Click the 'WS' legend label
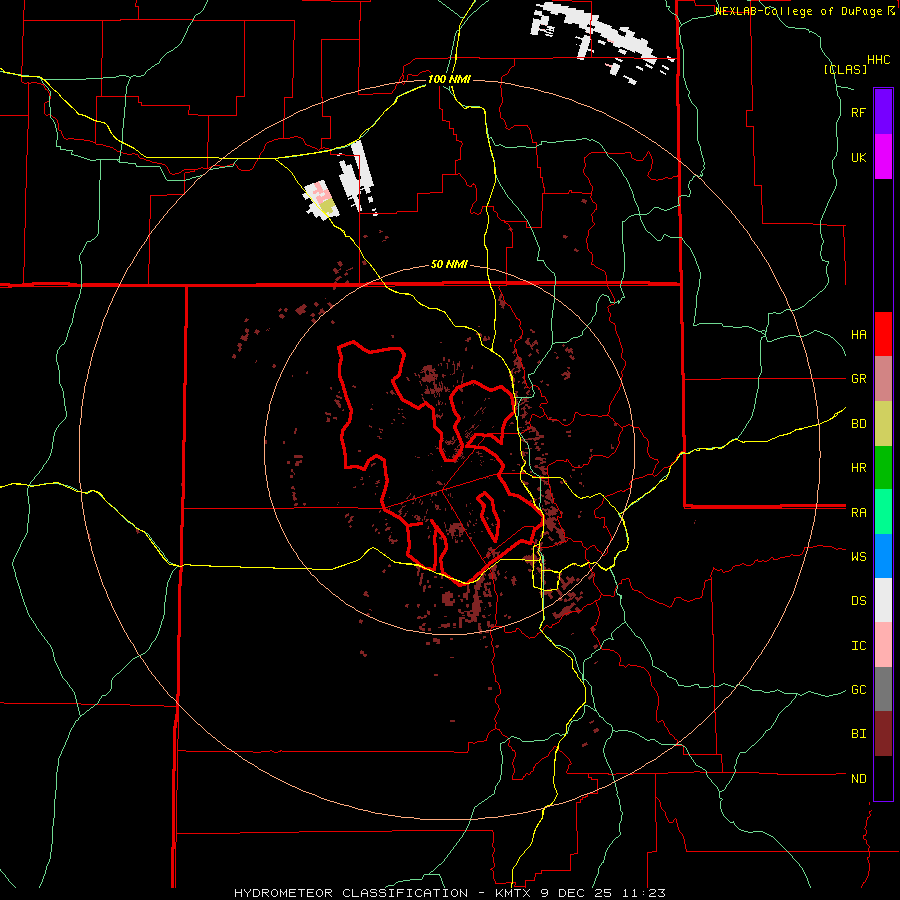The image size is (900, 900). tap(859, 557)
